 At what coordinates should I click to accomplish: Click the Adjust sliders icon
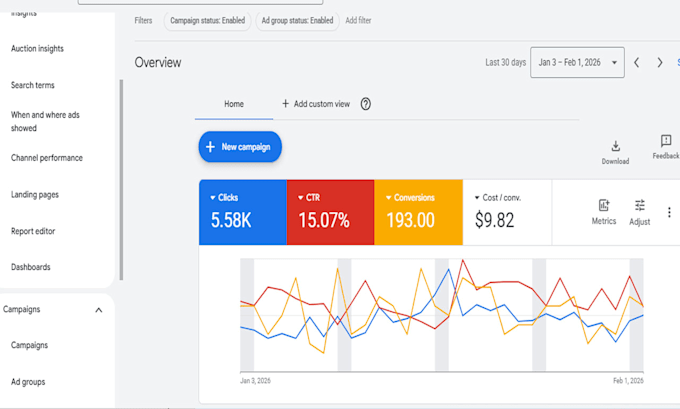[x=640, y=205]
